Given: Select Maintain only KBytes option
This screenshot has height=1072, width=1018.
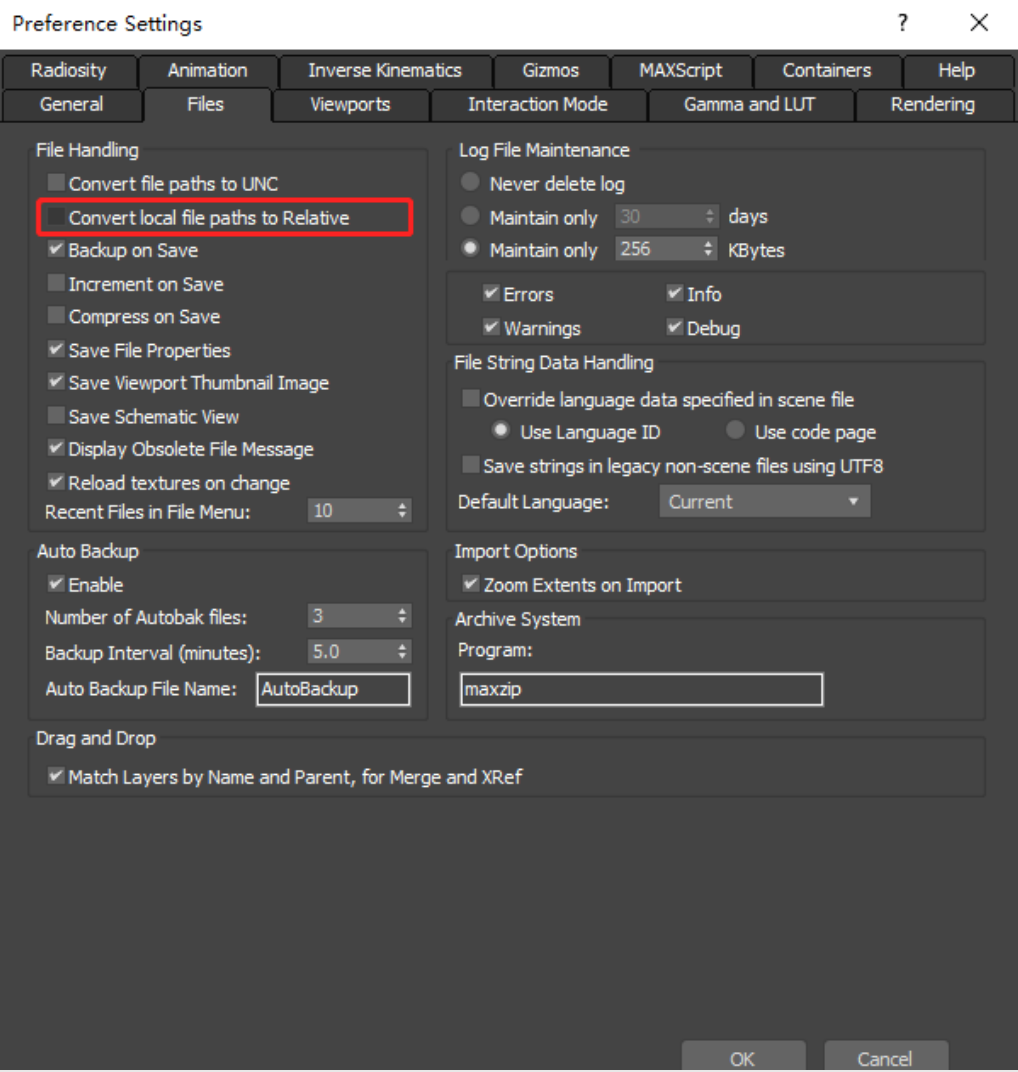Looking at the screenshot, I should (470, 249).
